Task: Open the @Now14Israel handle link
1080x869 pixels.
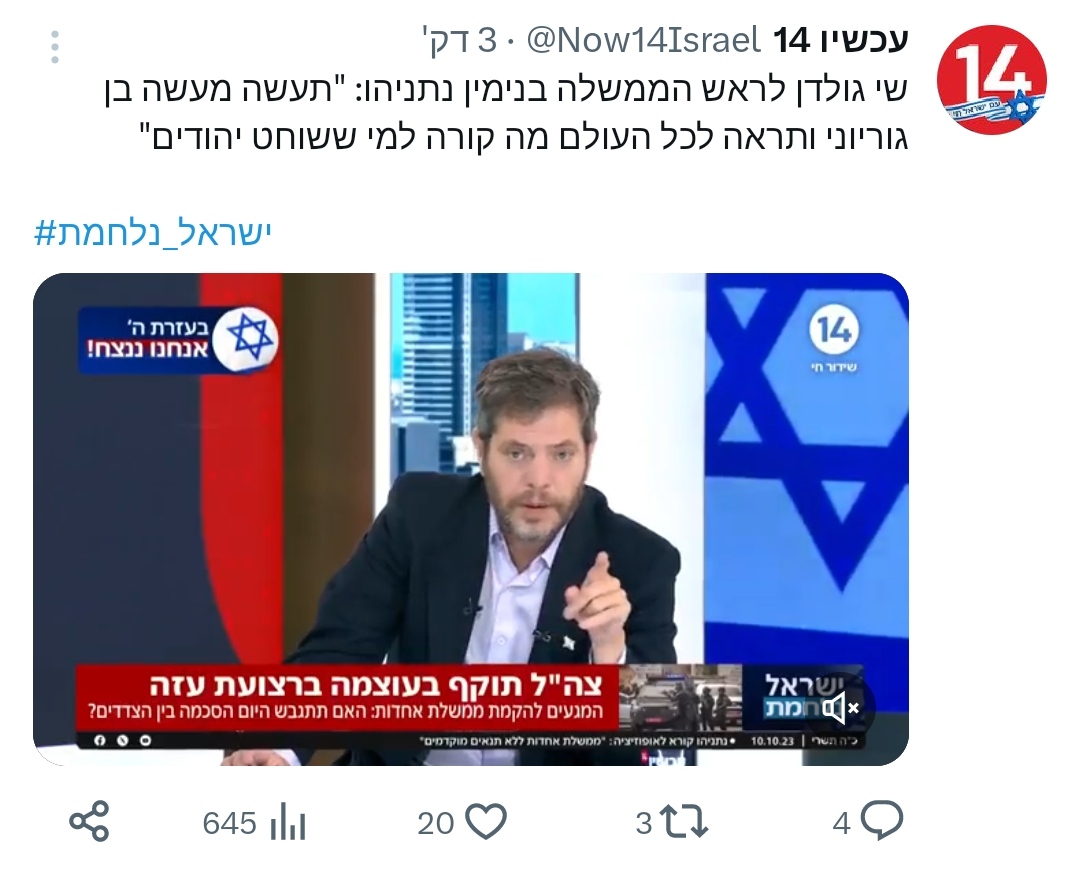Action: [x=643, y=41]
